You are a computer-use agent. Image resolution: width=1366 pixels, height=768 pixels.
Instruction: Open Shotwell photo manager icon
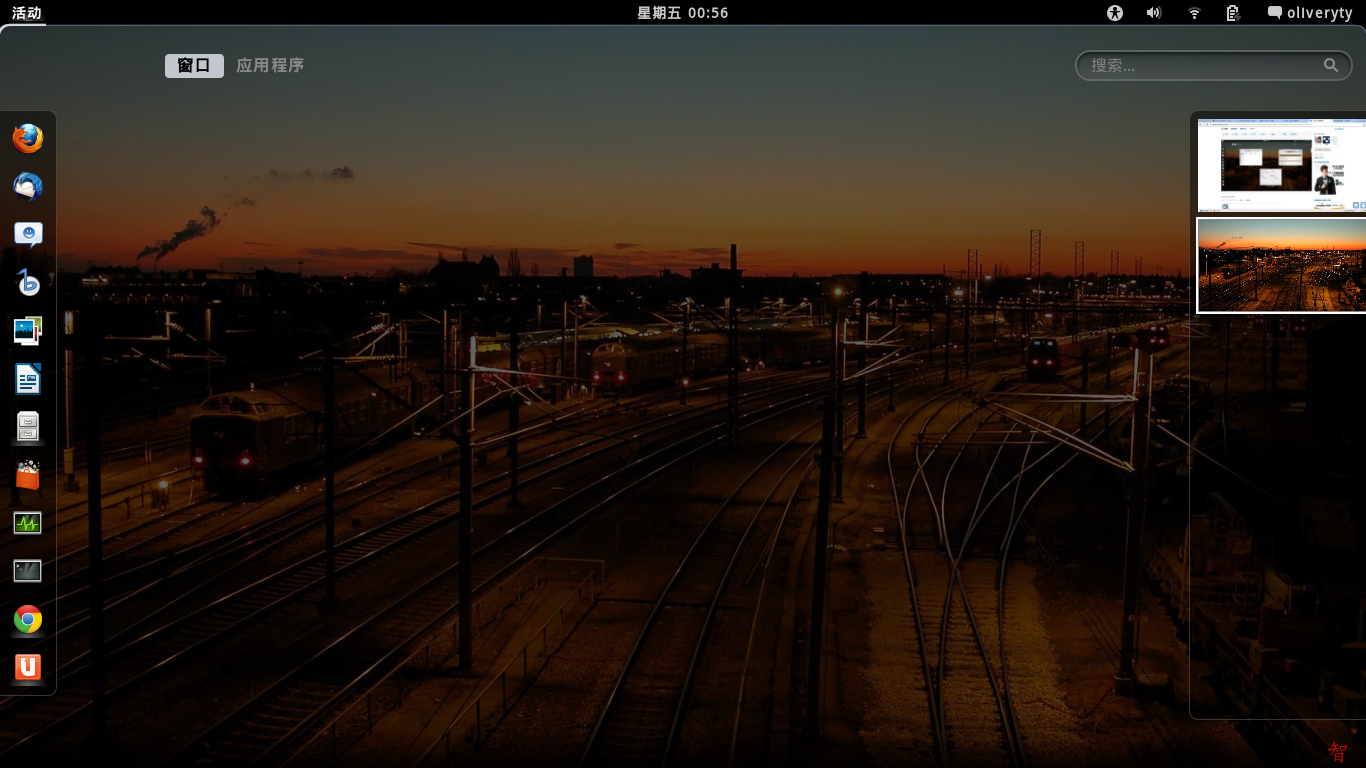[x=28, y=331]
